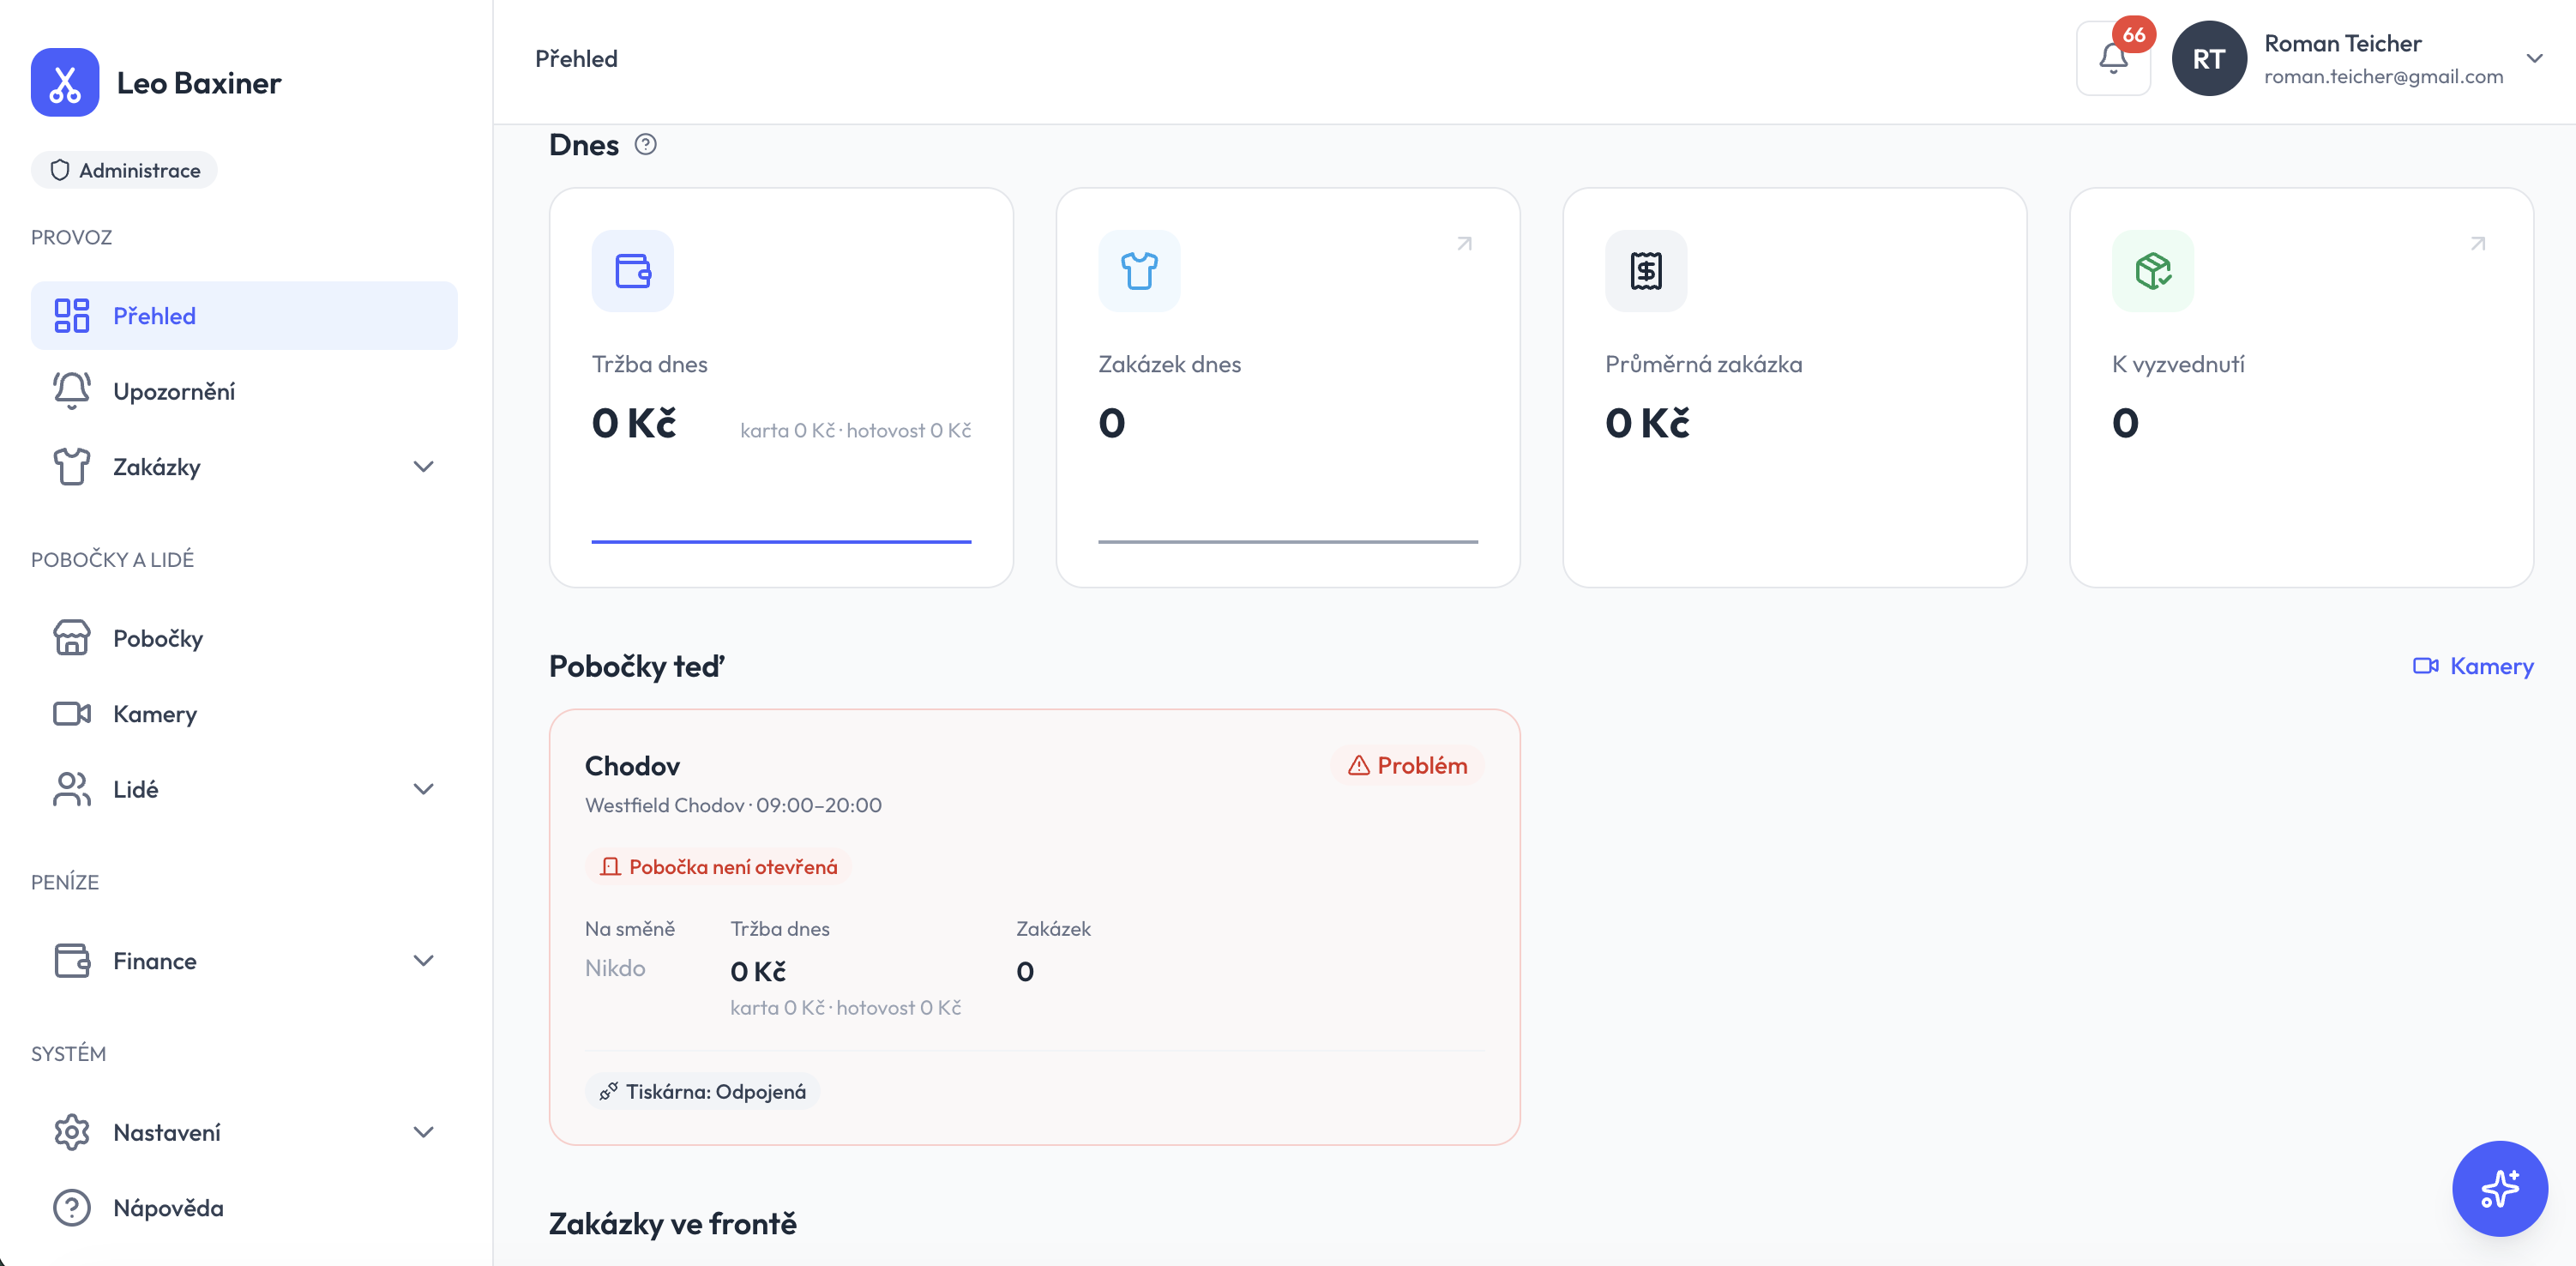Open the notifications bell with 66 badge

[2113, 59]
